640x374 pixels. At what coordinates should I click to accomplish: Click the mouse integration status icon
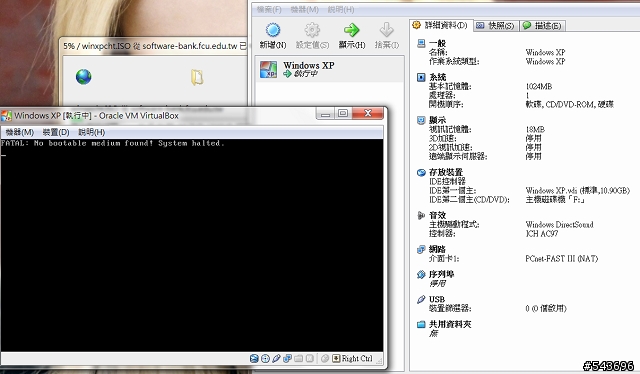325,358
